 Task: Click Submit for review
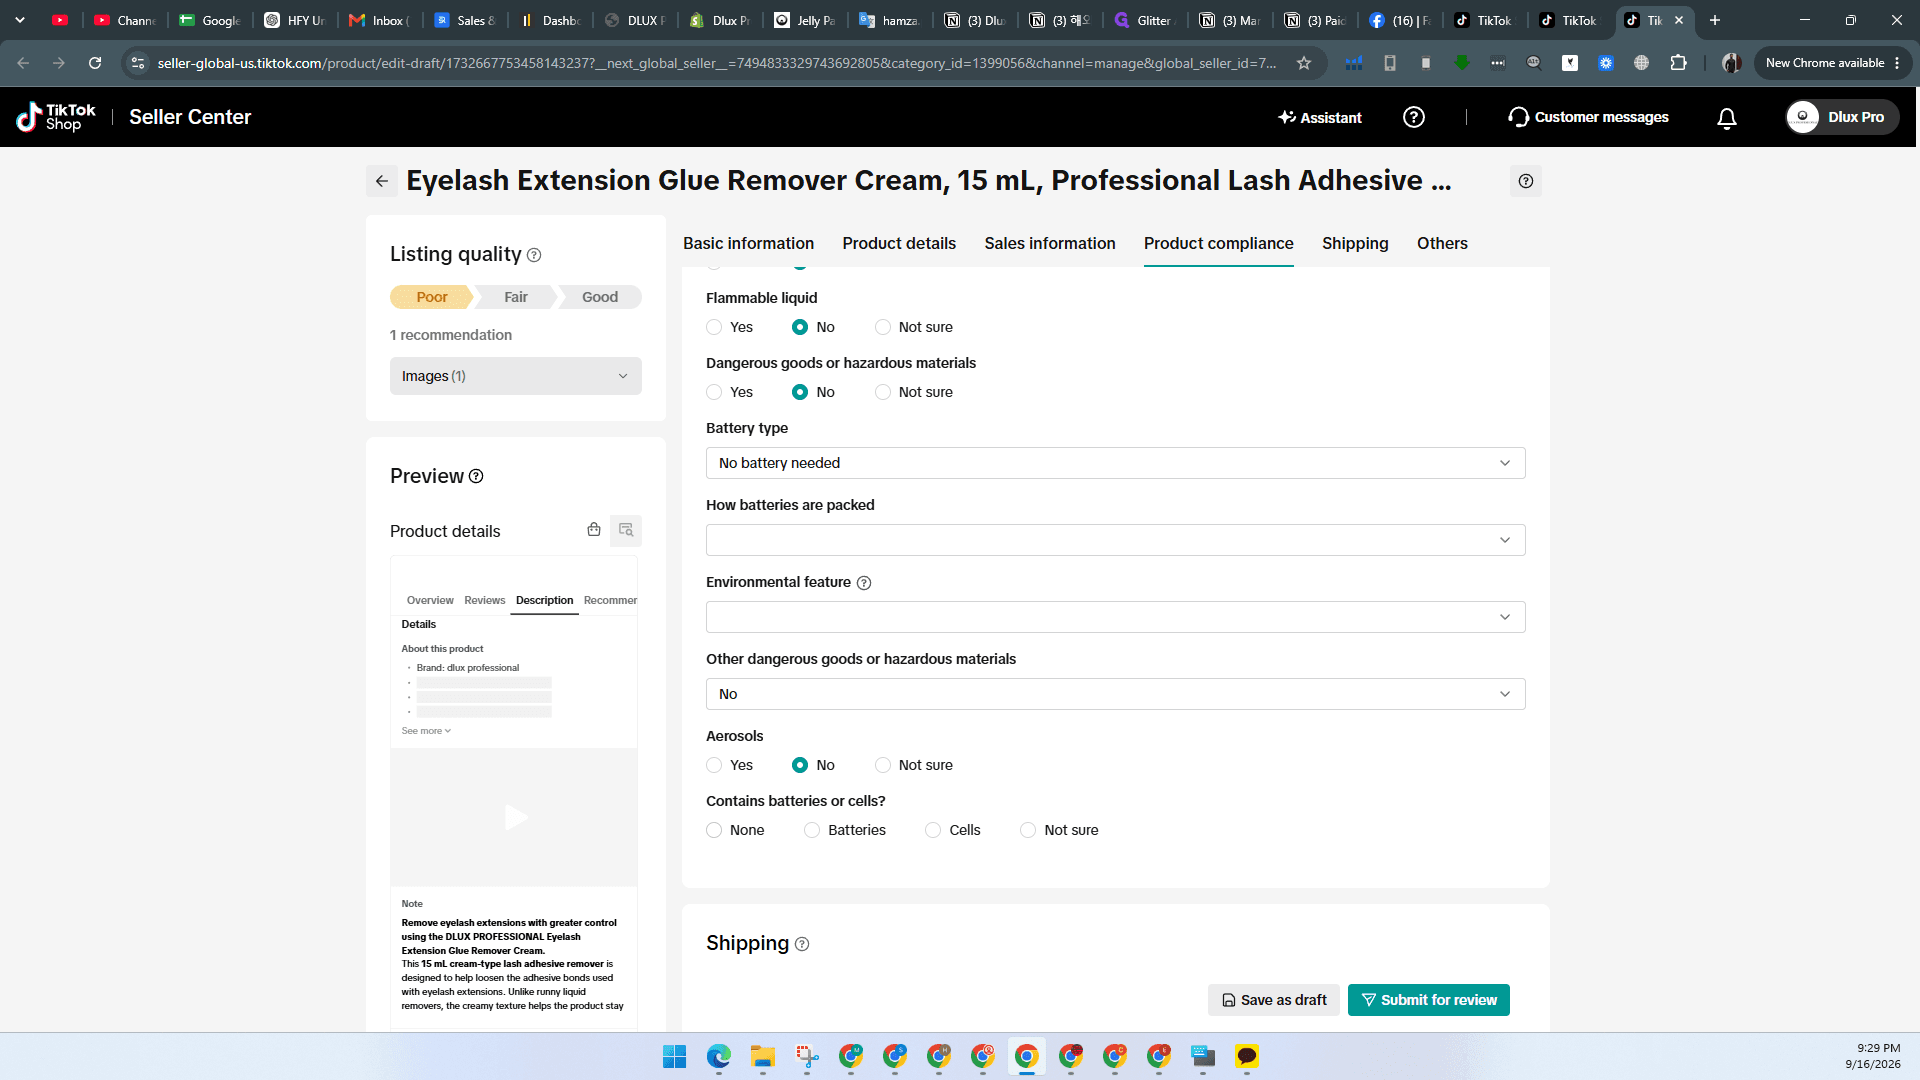pos(1428,1000)
